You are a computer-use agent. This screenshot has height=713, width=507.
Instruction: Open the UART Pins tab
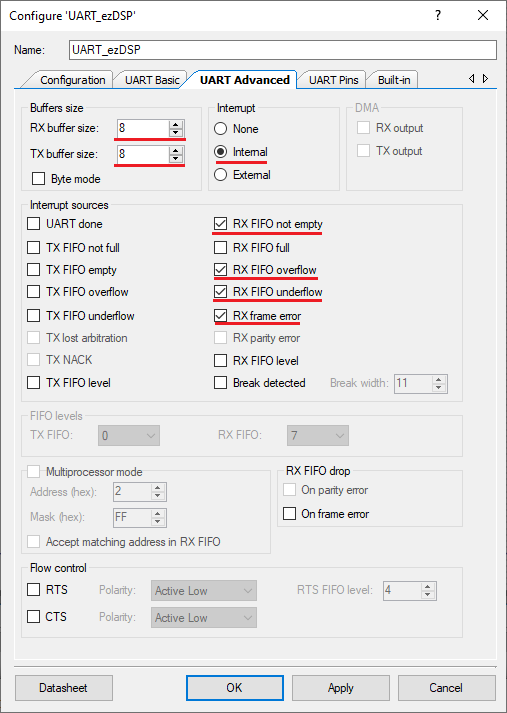333,80
